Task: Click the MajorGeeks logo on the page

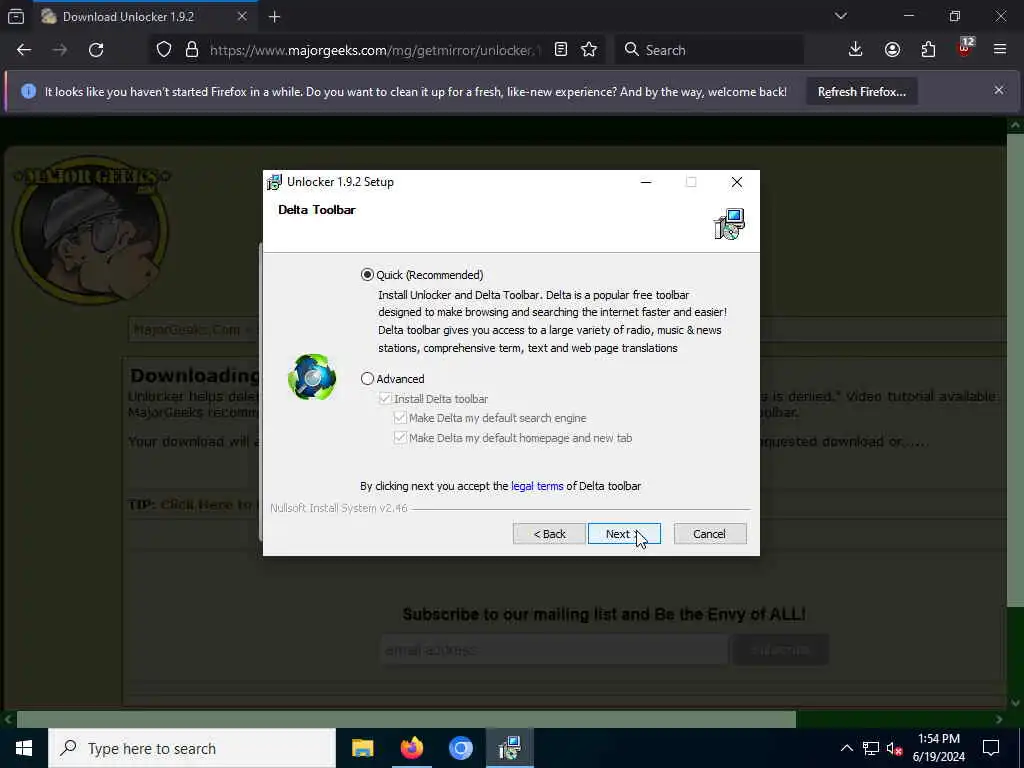Action: pyautogui.click(x=91, y=229)
